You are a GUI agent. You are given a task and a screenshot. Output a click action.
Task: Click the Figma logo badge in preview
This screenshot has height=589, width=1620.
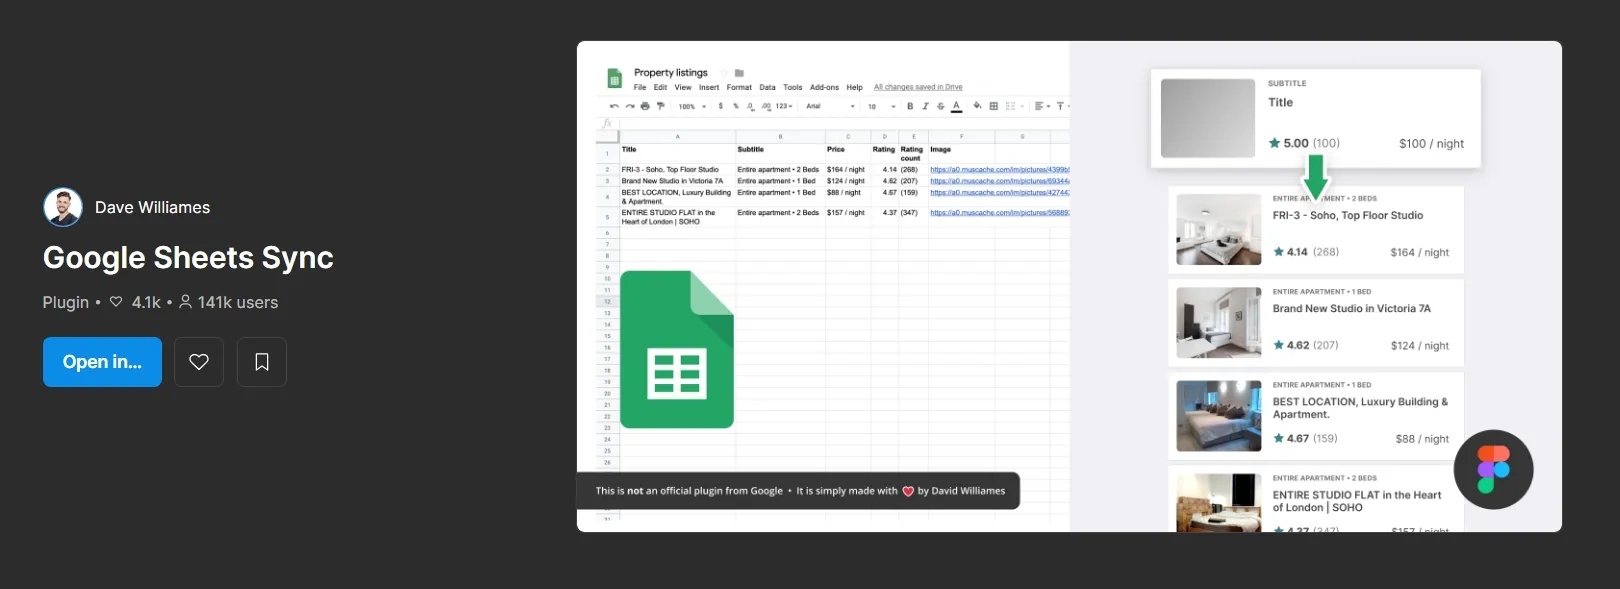1493,469
